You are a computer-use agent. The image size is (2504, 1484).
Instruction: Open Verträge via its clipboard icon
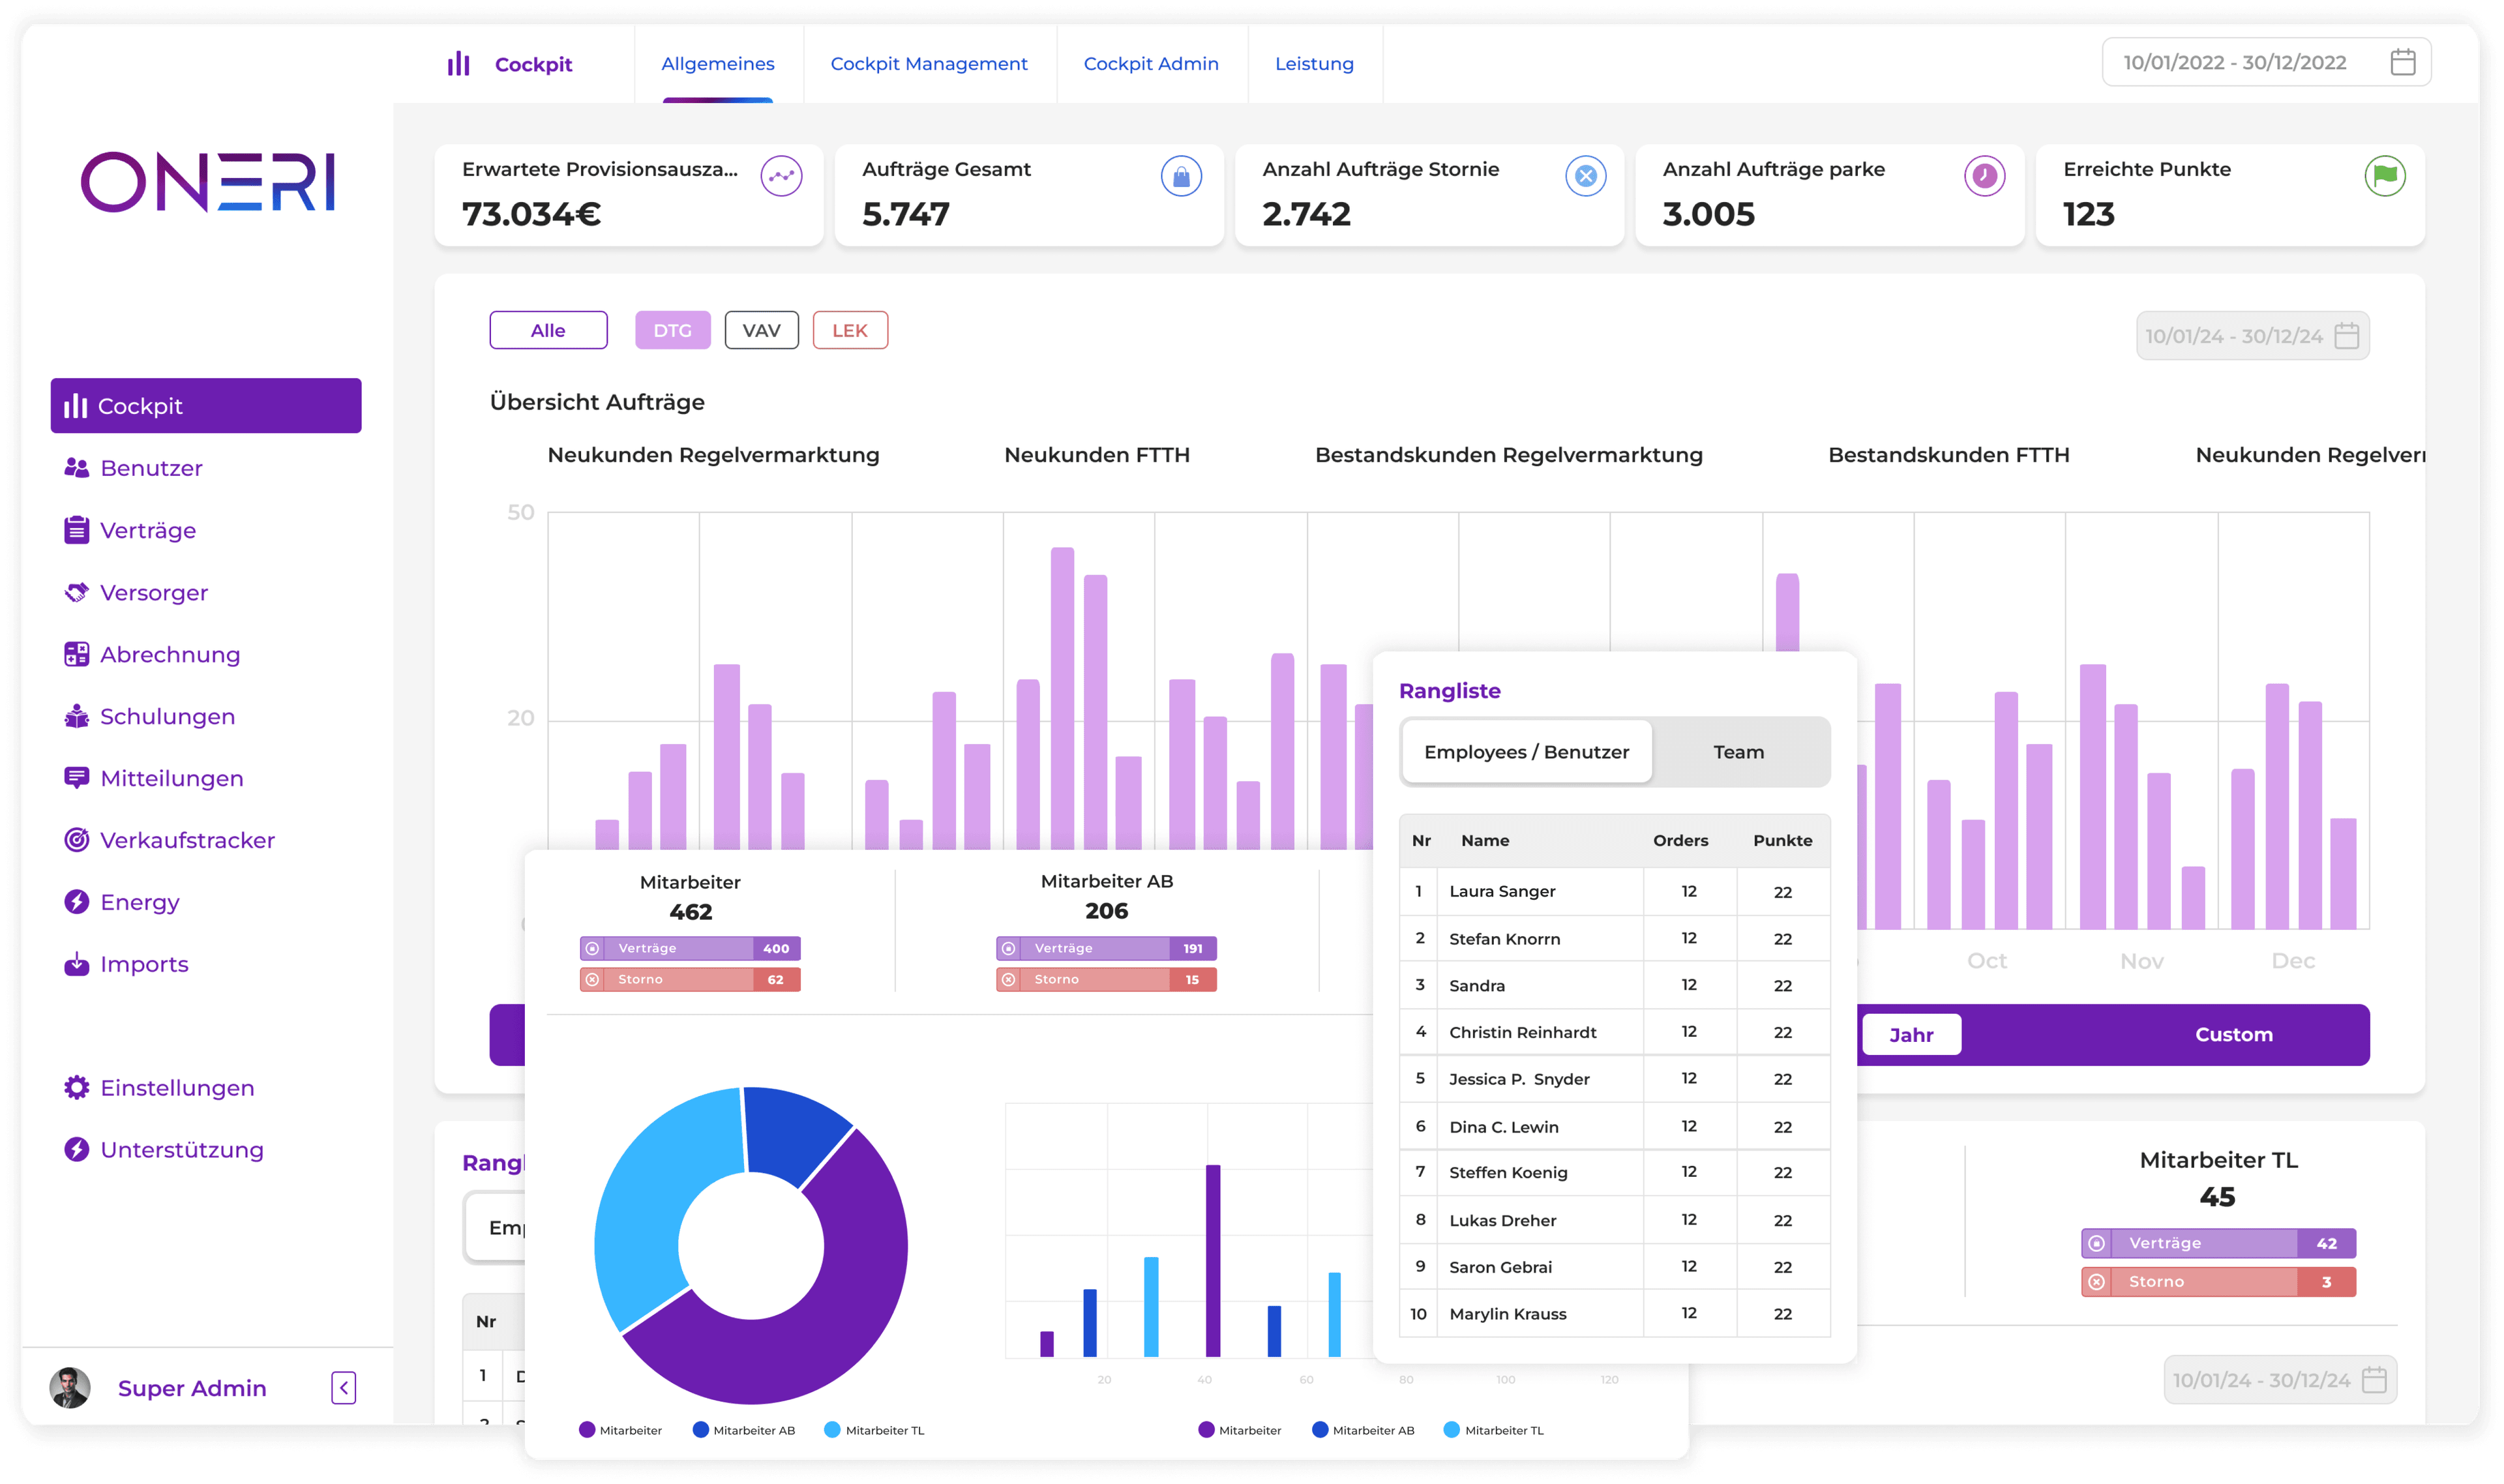(x=76, y=530)
